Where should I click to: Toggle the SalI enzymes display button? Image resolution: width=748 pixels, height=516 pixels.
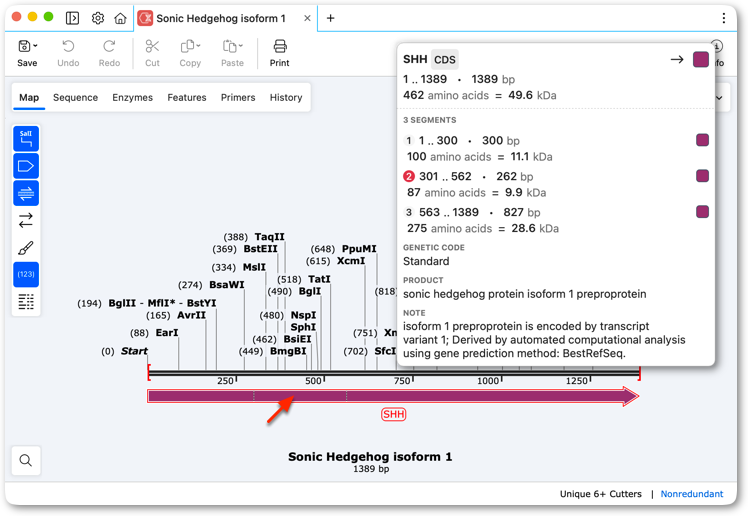[26, 138]
